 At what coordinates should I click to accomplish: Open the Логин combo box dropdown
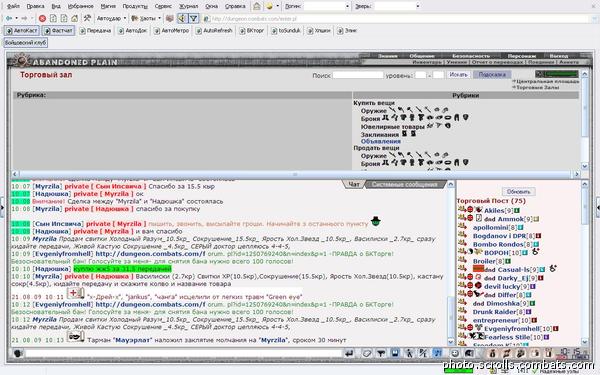tap(347, 6)
